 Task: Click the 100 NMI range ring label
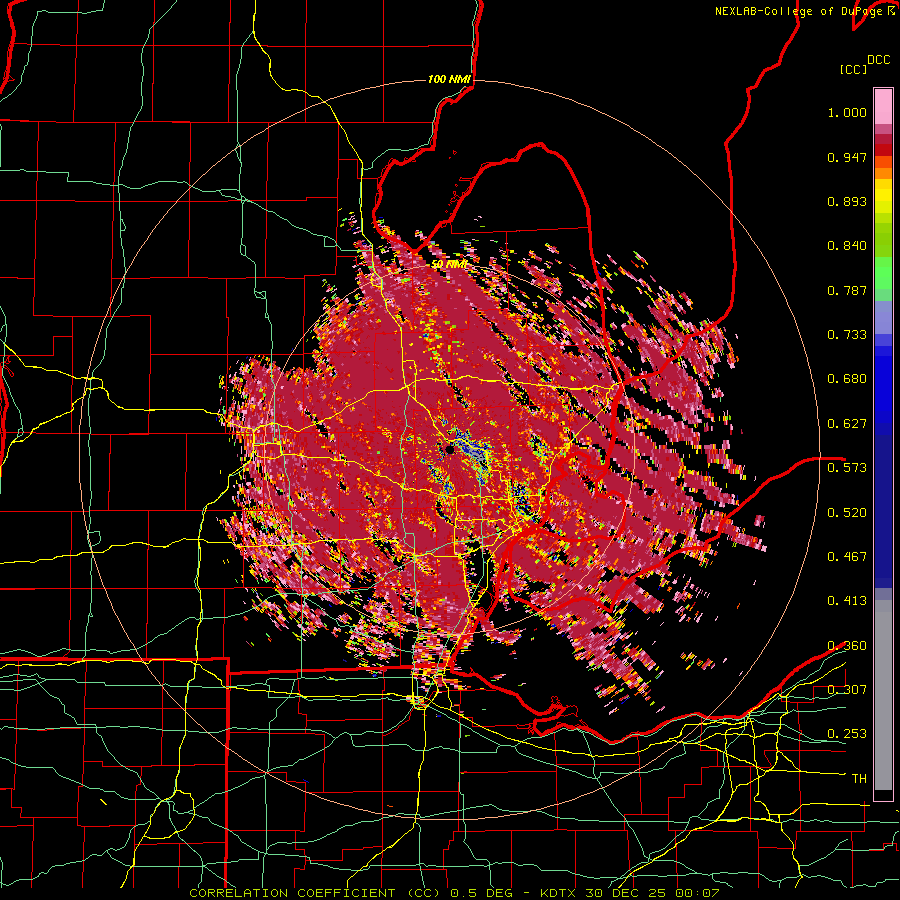[449, 79]
